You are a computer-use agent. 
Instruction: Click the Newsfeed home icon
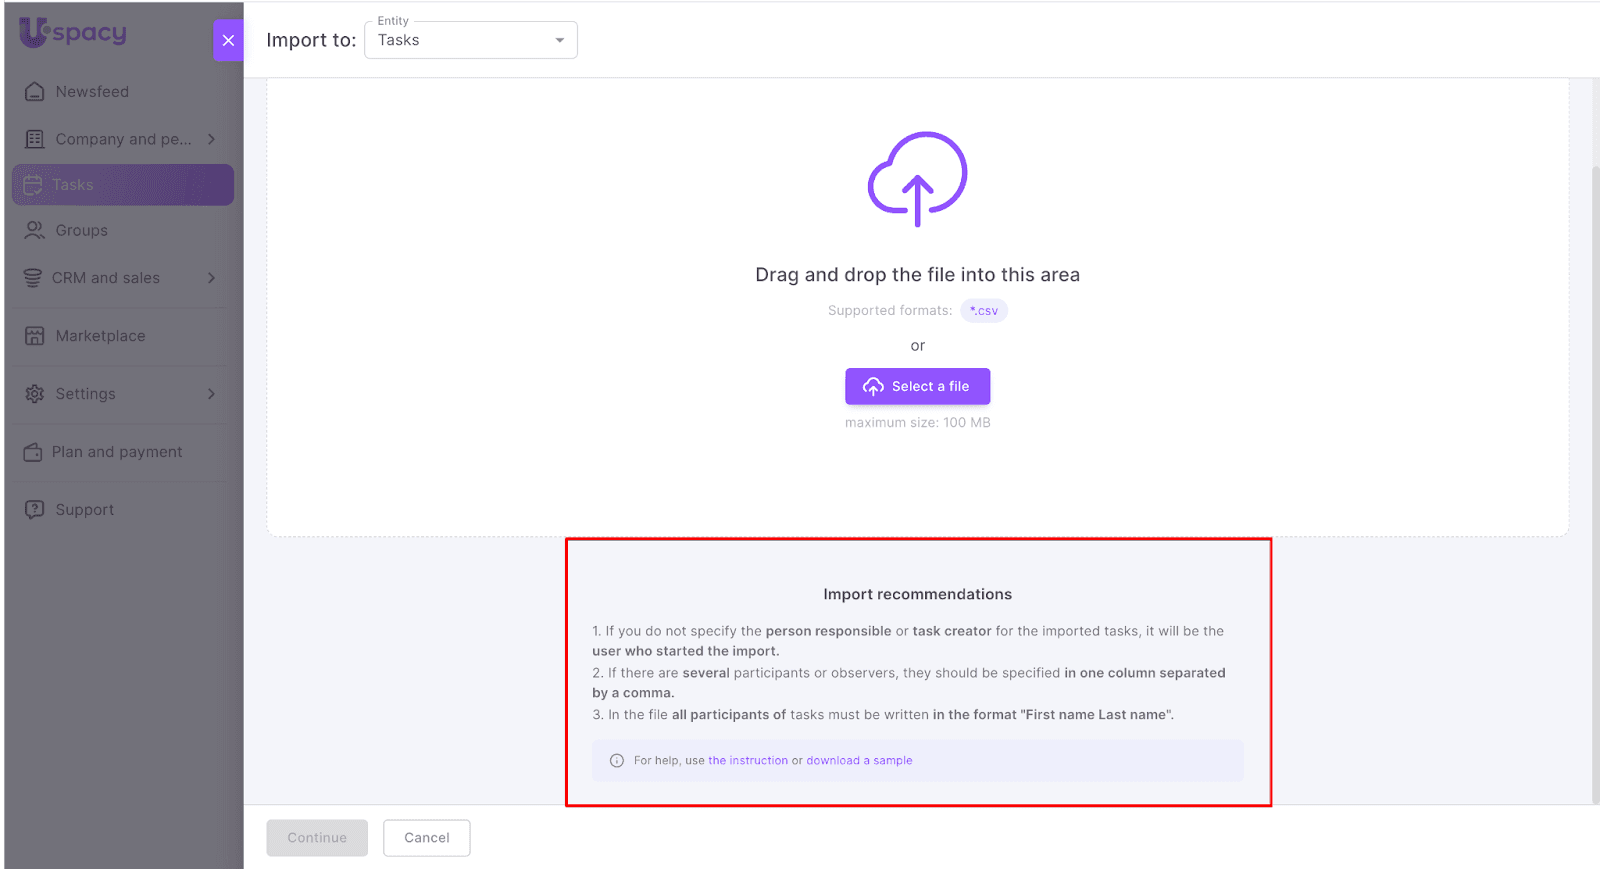35,92
